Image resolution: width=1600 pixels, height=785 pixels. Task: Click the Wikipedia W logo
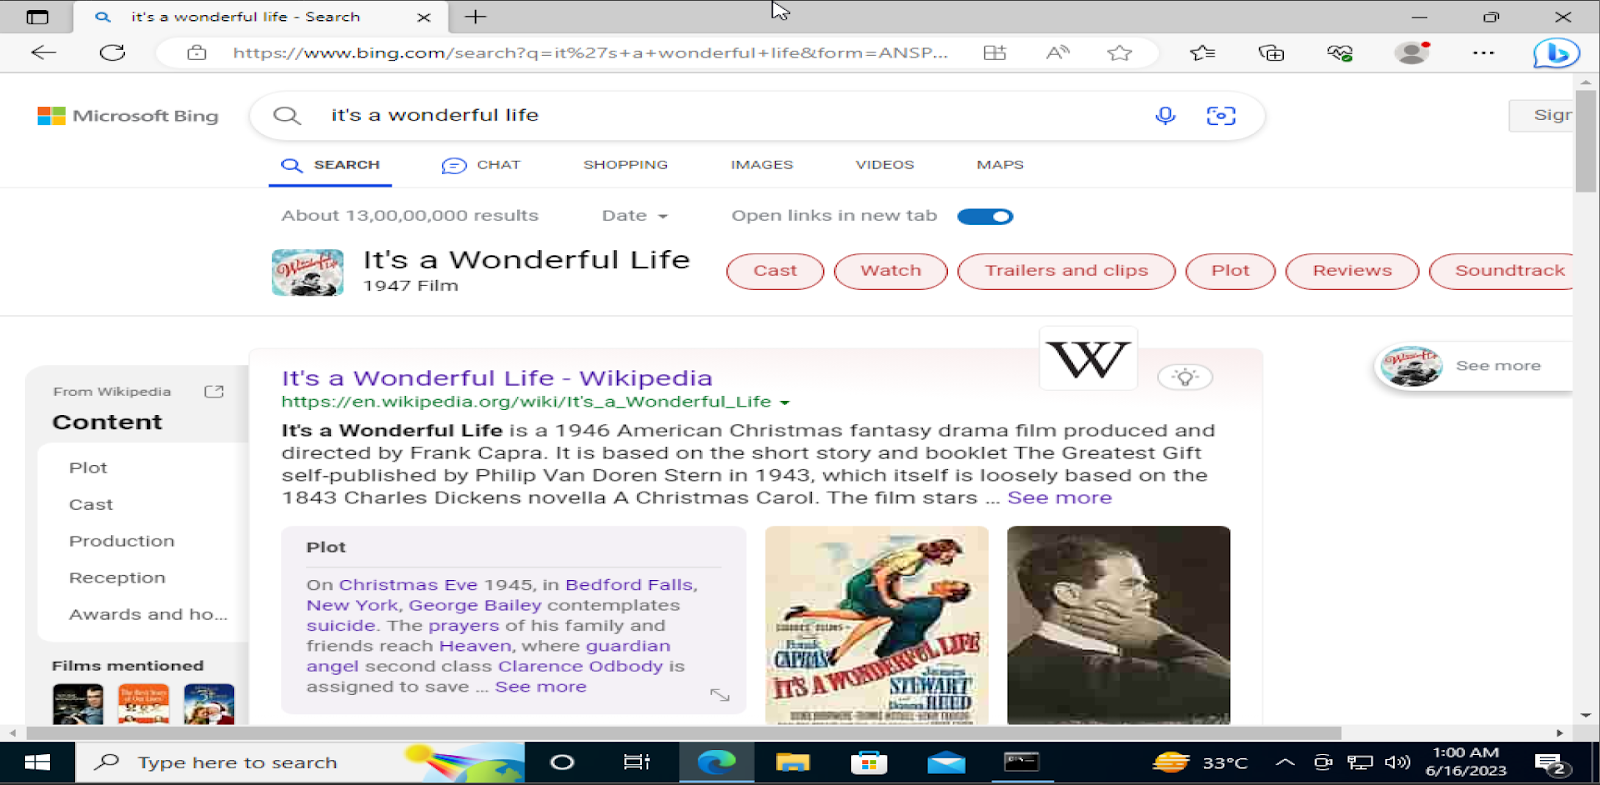click(1089, 358)
